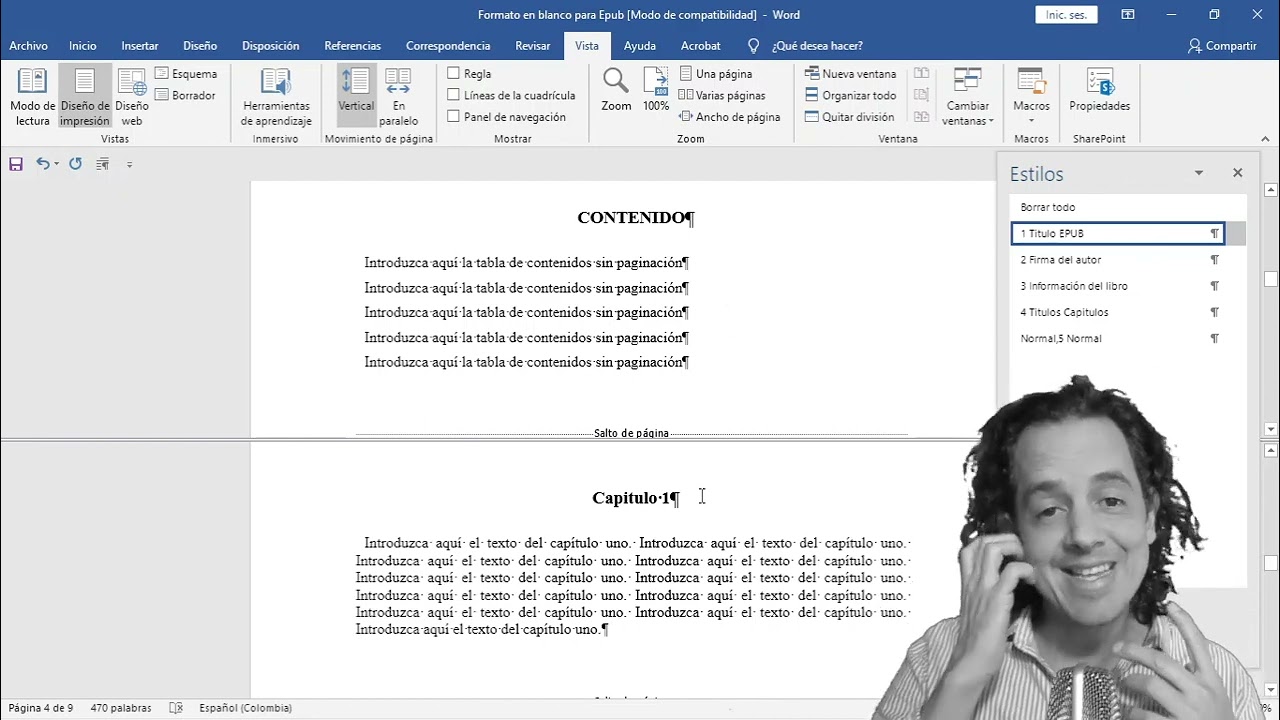
Task: Choose Una página zoom
Action: [716, 74]
